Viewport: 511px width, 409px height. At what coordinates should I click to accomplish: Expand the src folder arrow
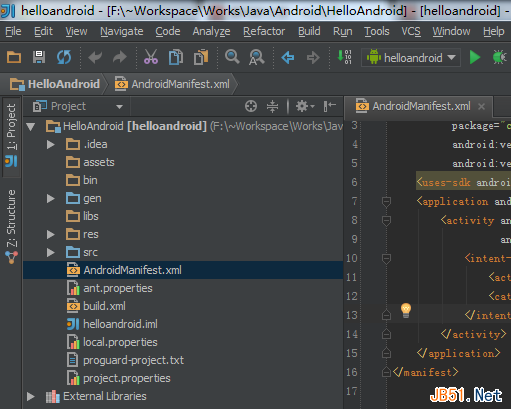pyautogui.click(x=51, y=252)
